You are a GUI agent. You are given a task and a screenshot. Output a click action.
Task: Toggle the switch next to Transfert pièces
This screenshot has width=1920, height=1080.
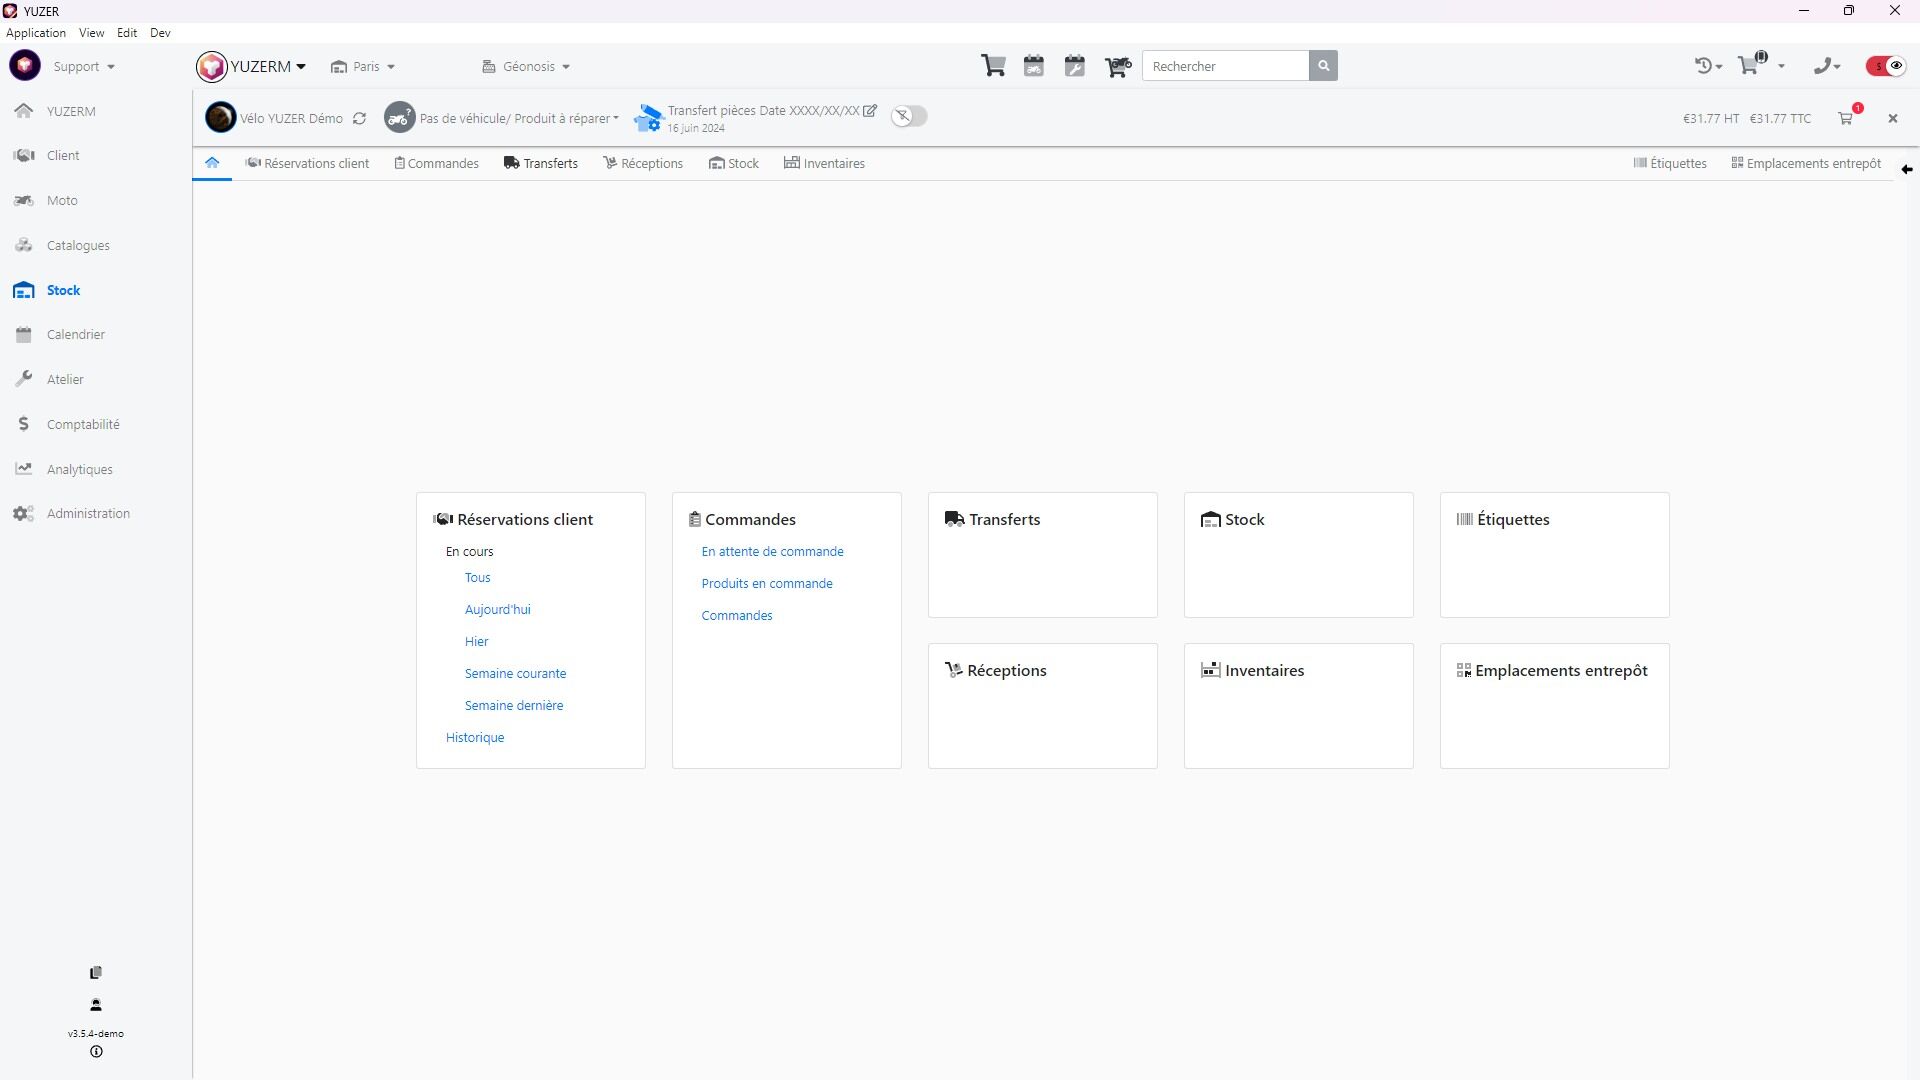pos(909,116)
